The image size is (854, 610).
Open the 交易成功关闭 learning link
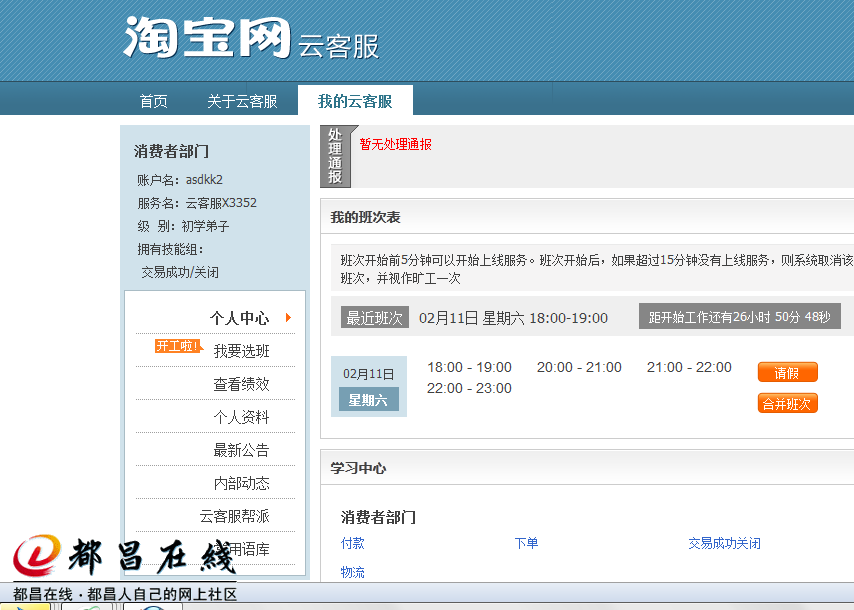click(x=724, y=543)
